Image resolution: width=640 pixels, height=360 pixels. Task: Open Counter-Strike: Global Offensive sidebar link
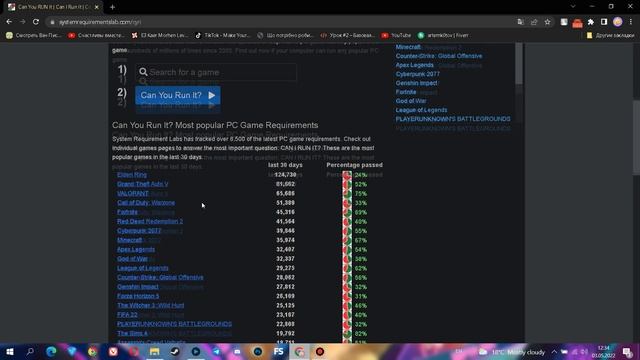(x=439, y=56)
